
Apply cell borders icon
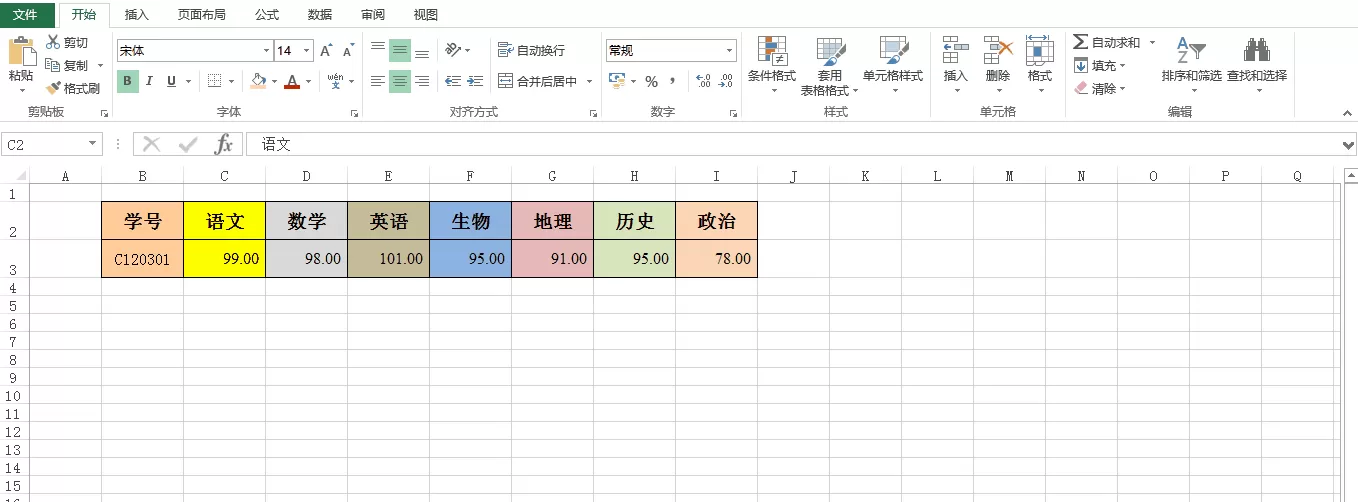215,81
